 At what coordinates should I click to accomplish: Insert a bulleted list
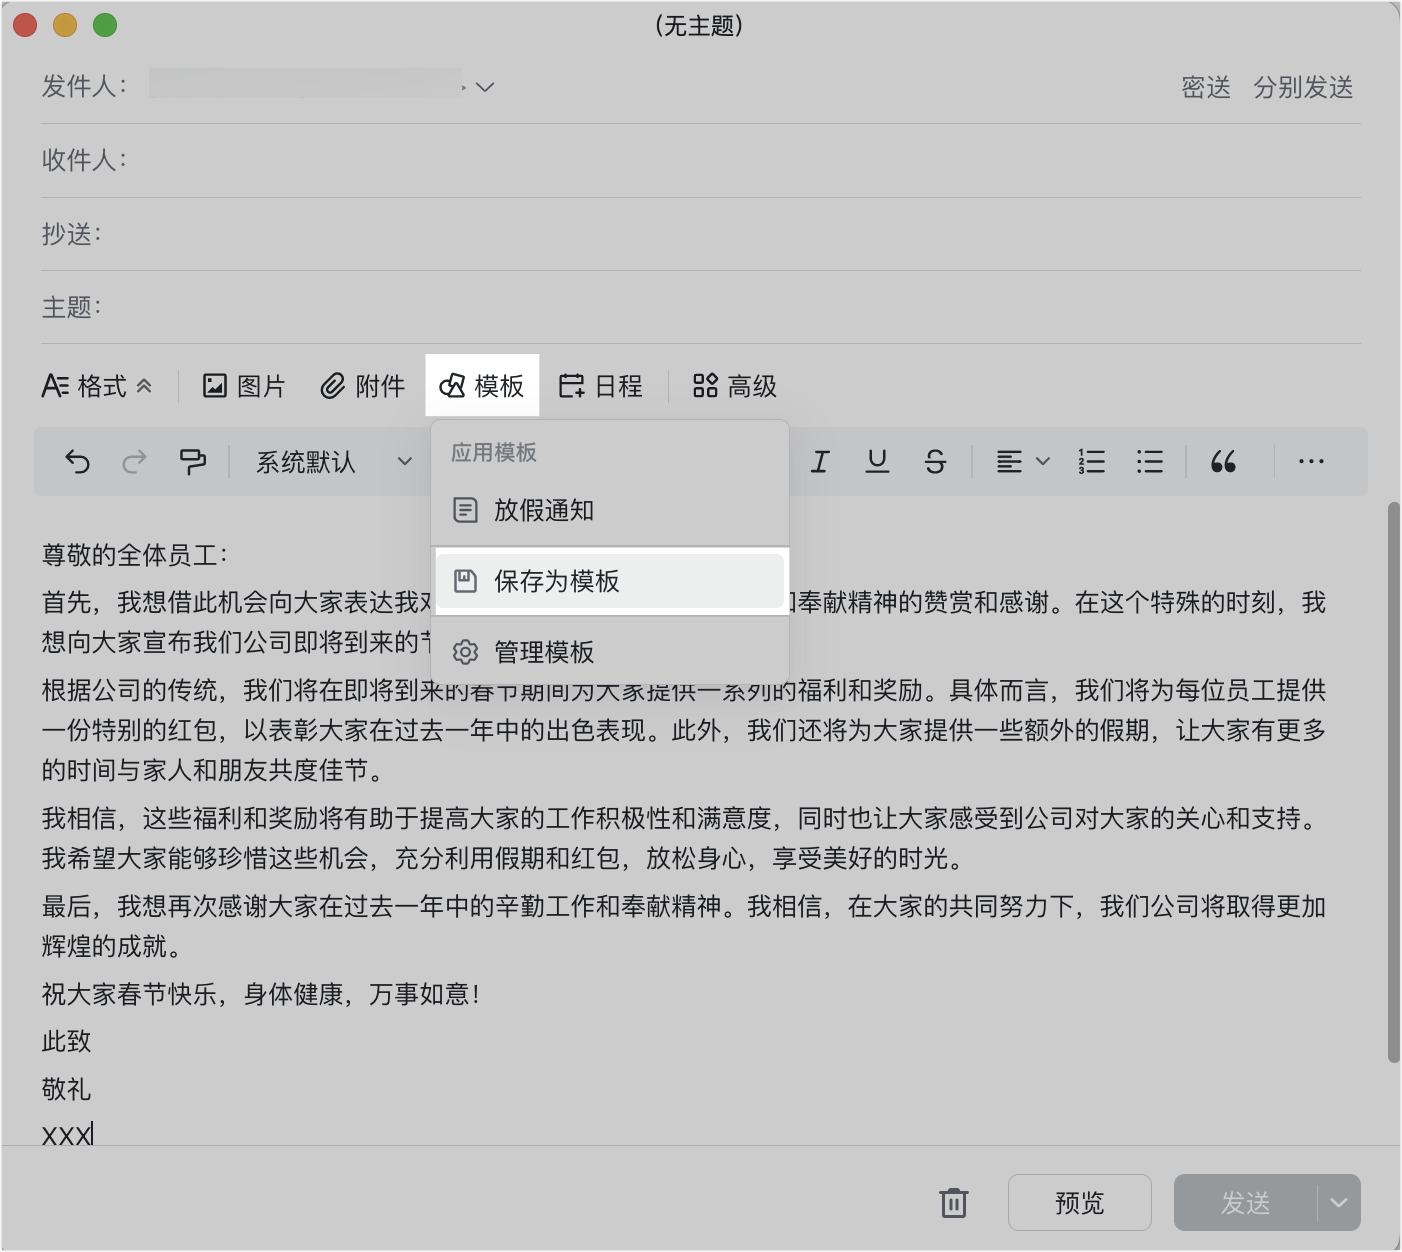[1150, 461]
